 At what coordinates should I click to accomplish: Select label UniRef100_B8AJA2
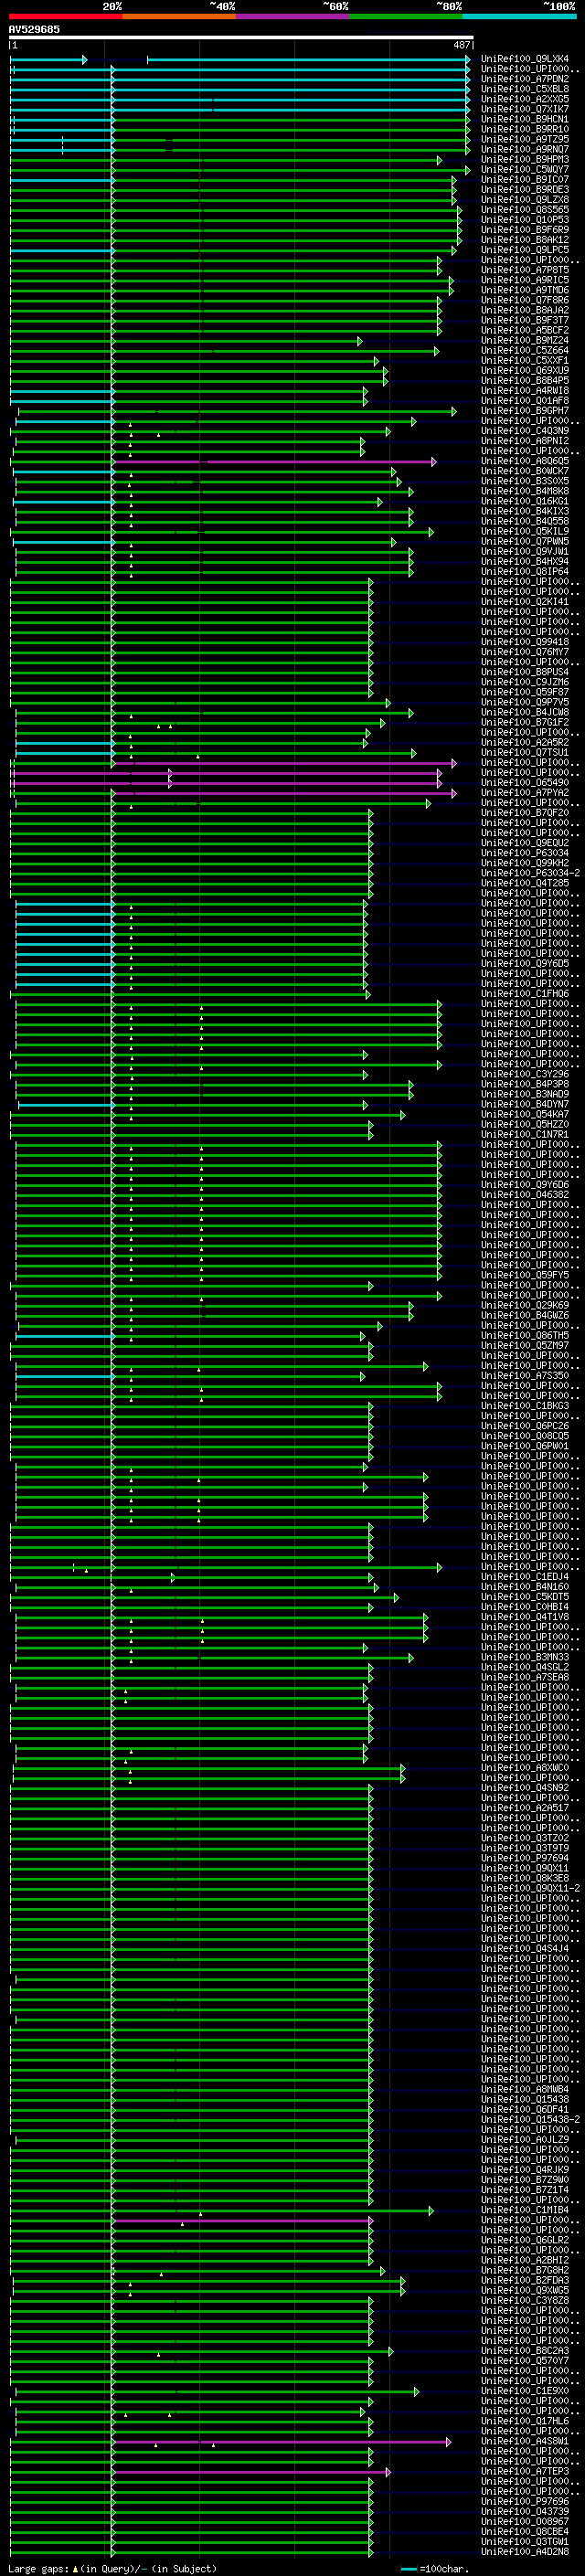[x=525, y=310]
